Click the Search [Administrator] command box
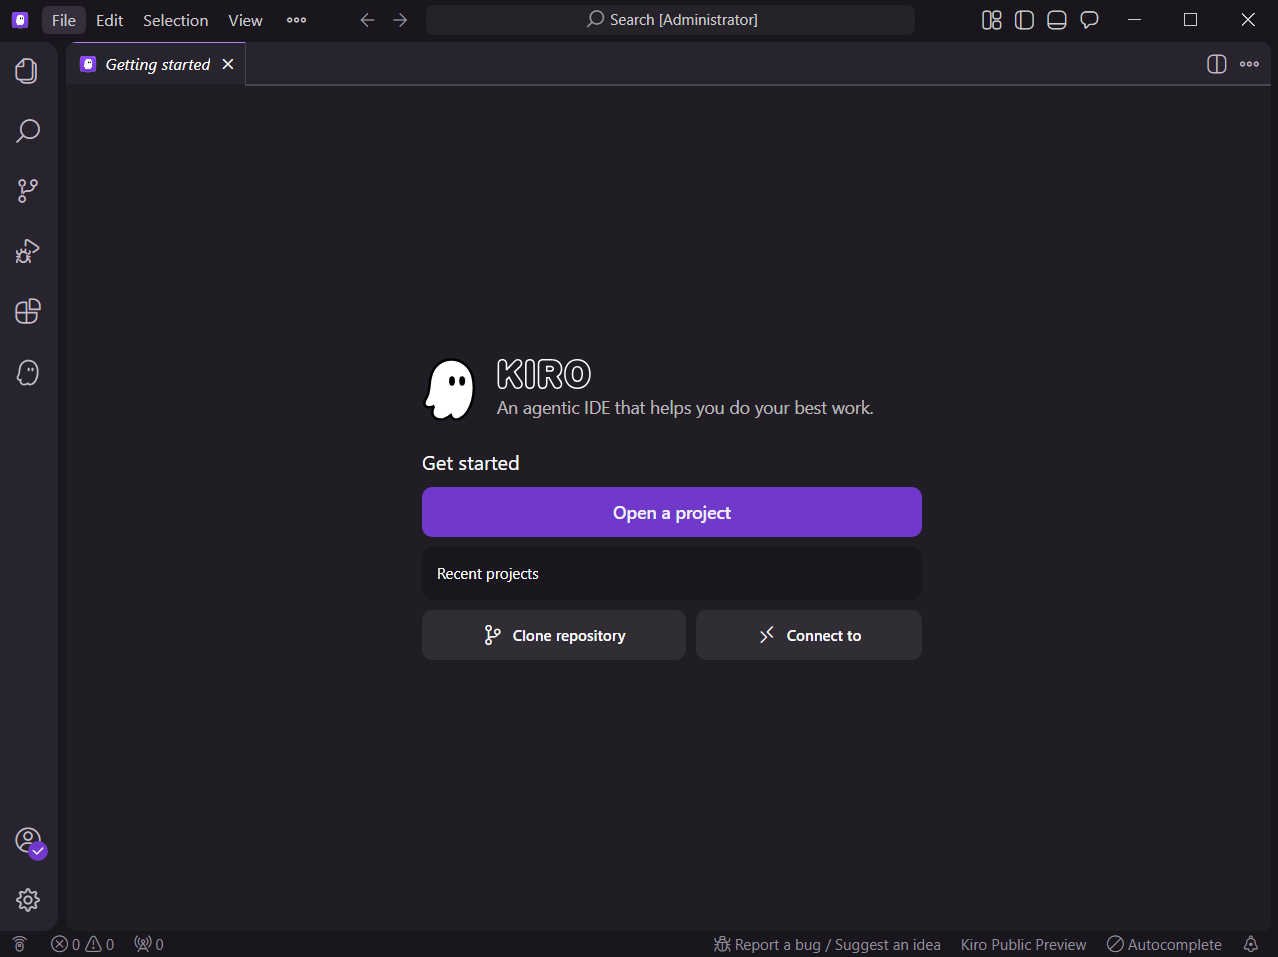Screen dimensions: 1278x957 click(x=670, y=20)
